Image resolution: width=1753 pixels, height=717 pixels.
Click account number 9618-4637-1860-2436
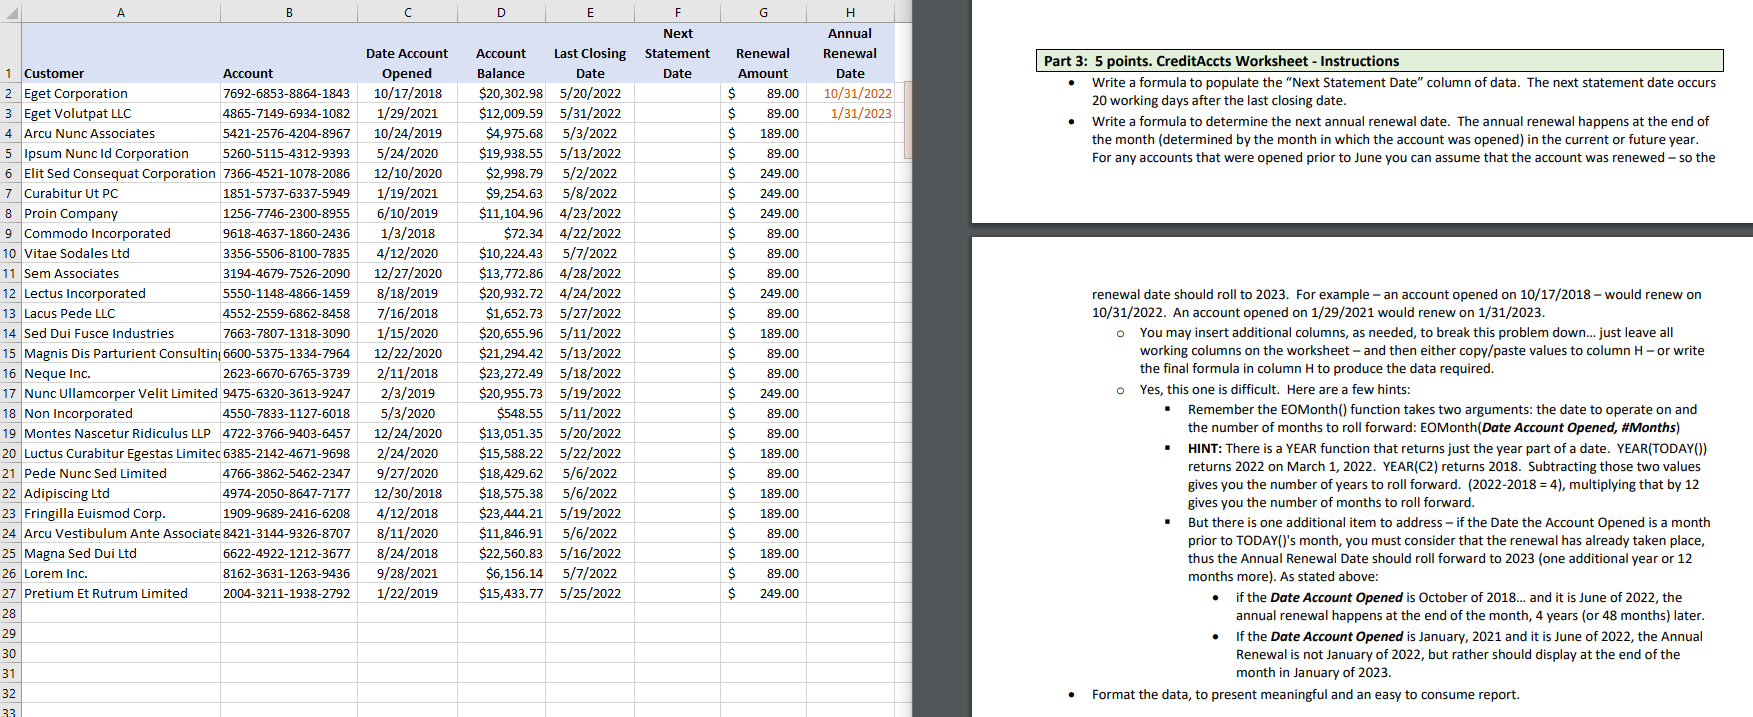(x=289, y=233)
